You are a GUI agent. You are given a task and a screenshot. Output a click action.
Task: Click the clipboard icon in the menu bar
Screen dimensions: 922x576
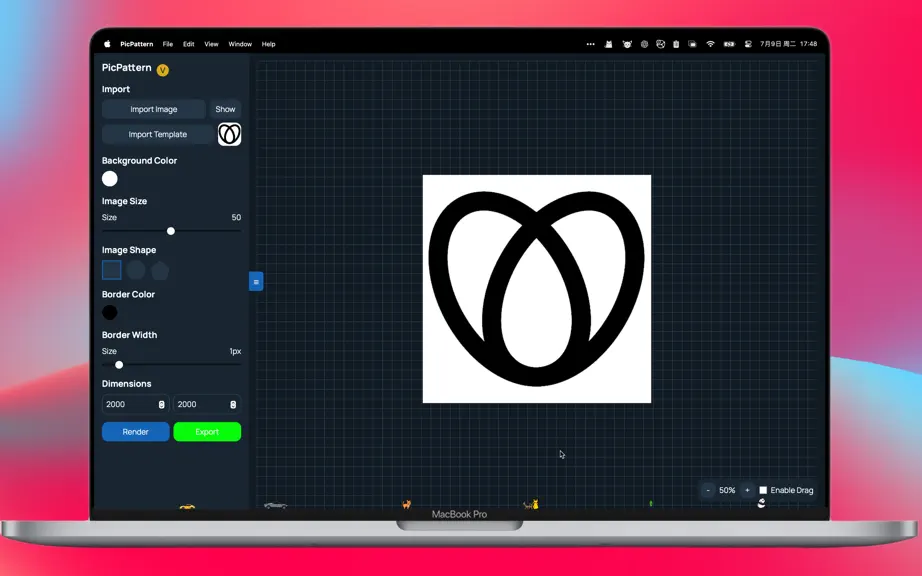point(676,44)
